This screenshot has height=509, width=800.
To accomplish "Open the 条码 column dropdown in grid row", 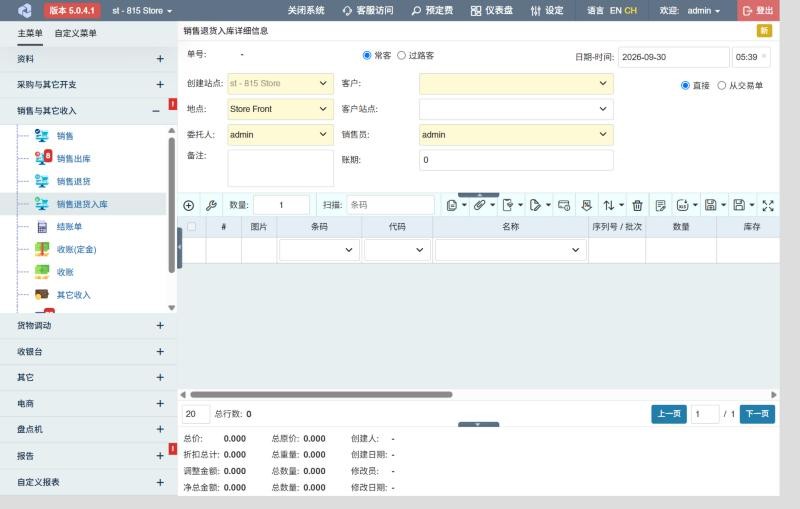I will [319, 250].
